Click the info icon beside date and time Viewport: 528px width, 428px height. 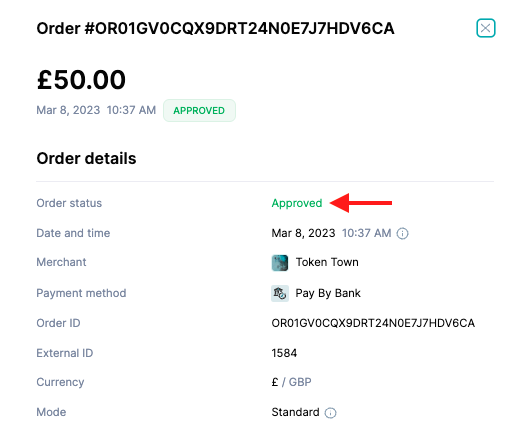(402, 233)
